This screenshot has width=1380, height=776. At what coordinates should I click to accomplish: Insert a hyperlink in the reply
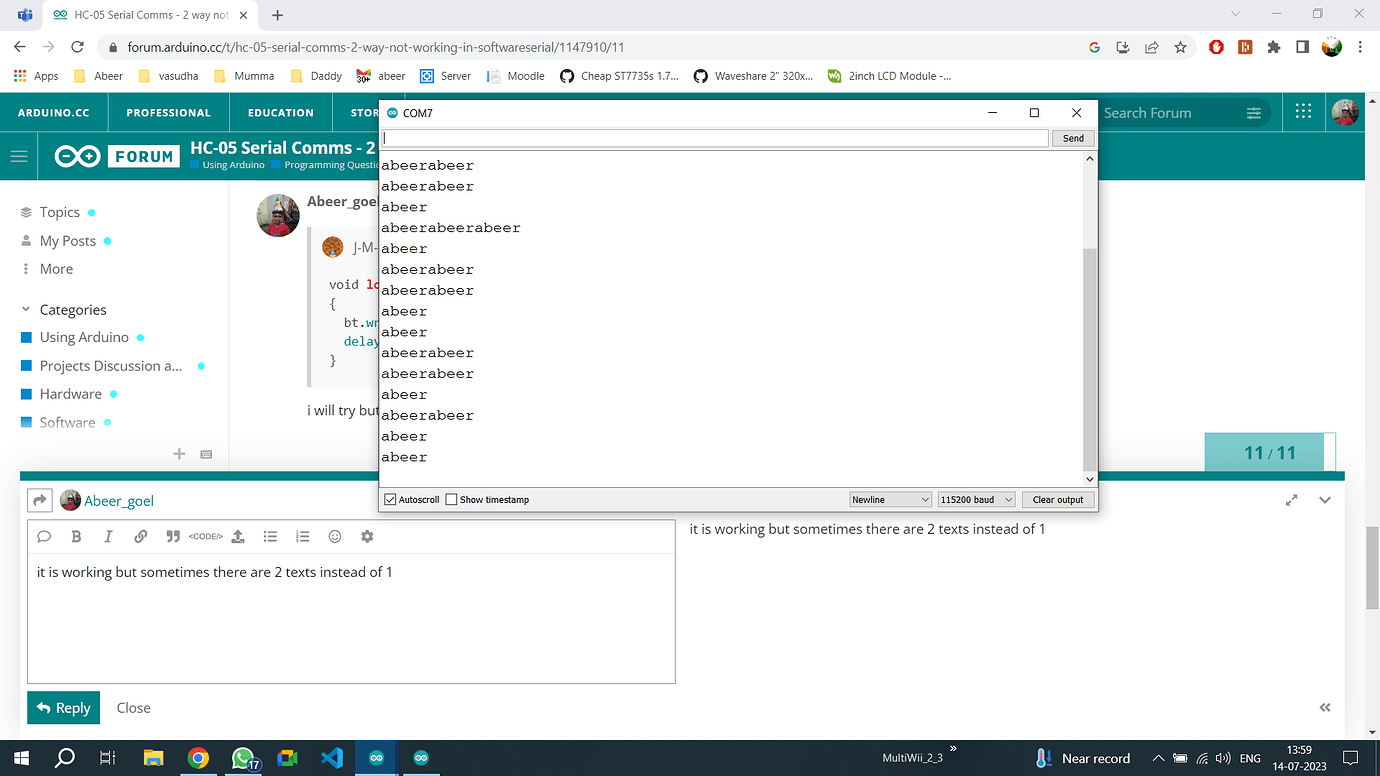pyautogui.click(x=140, y=536)
